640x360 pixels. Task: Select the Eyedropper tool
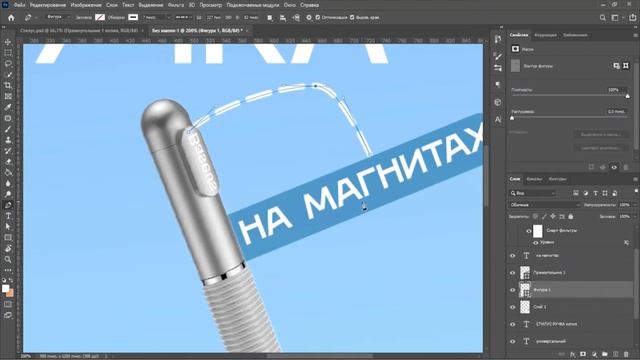(8, 107)
